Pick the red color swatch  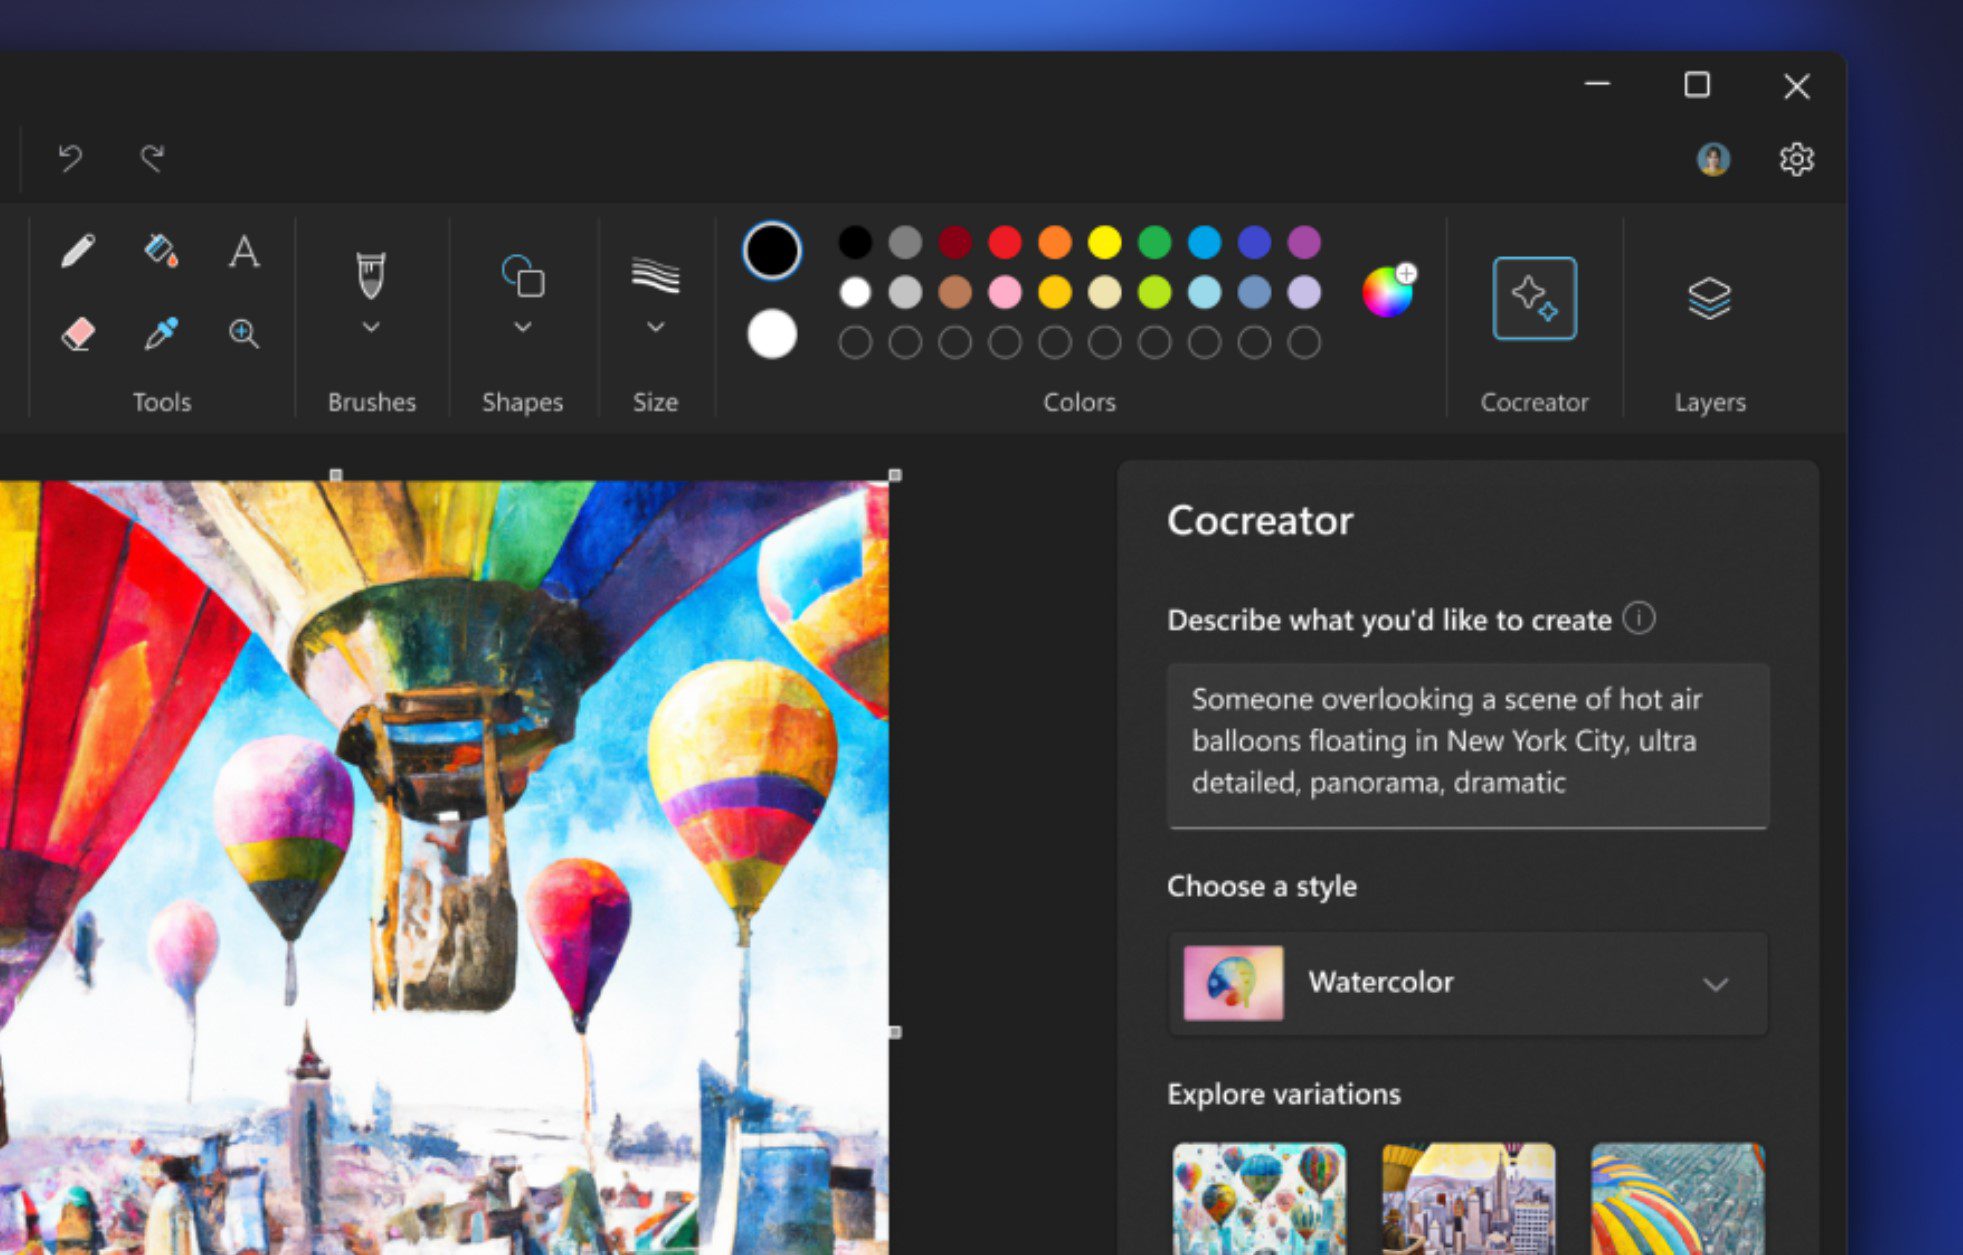[1004, 242]
